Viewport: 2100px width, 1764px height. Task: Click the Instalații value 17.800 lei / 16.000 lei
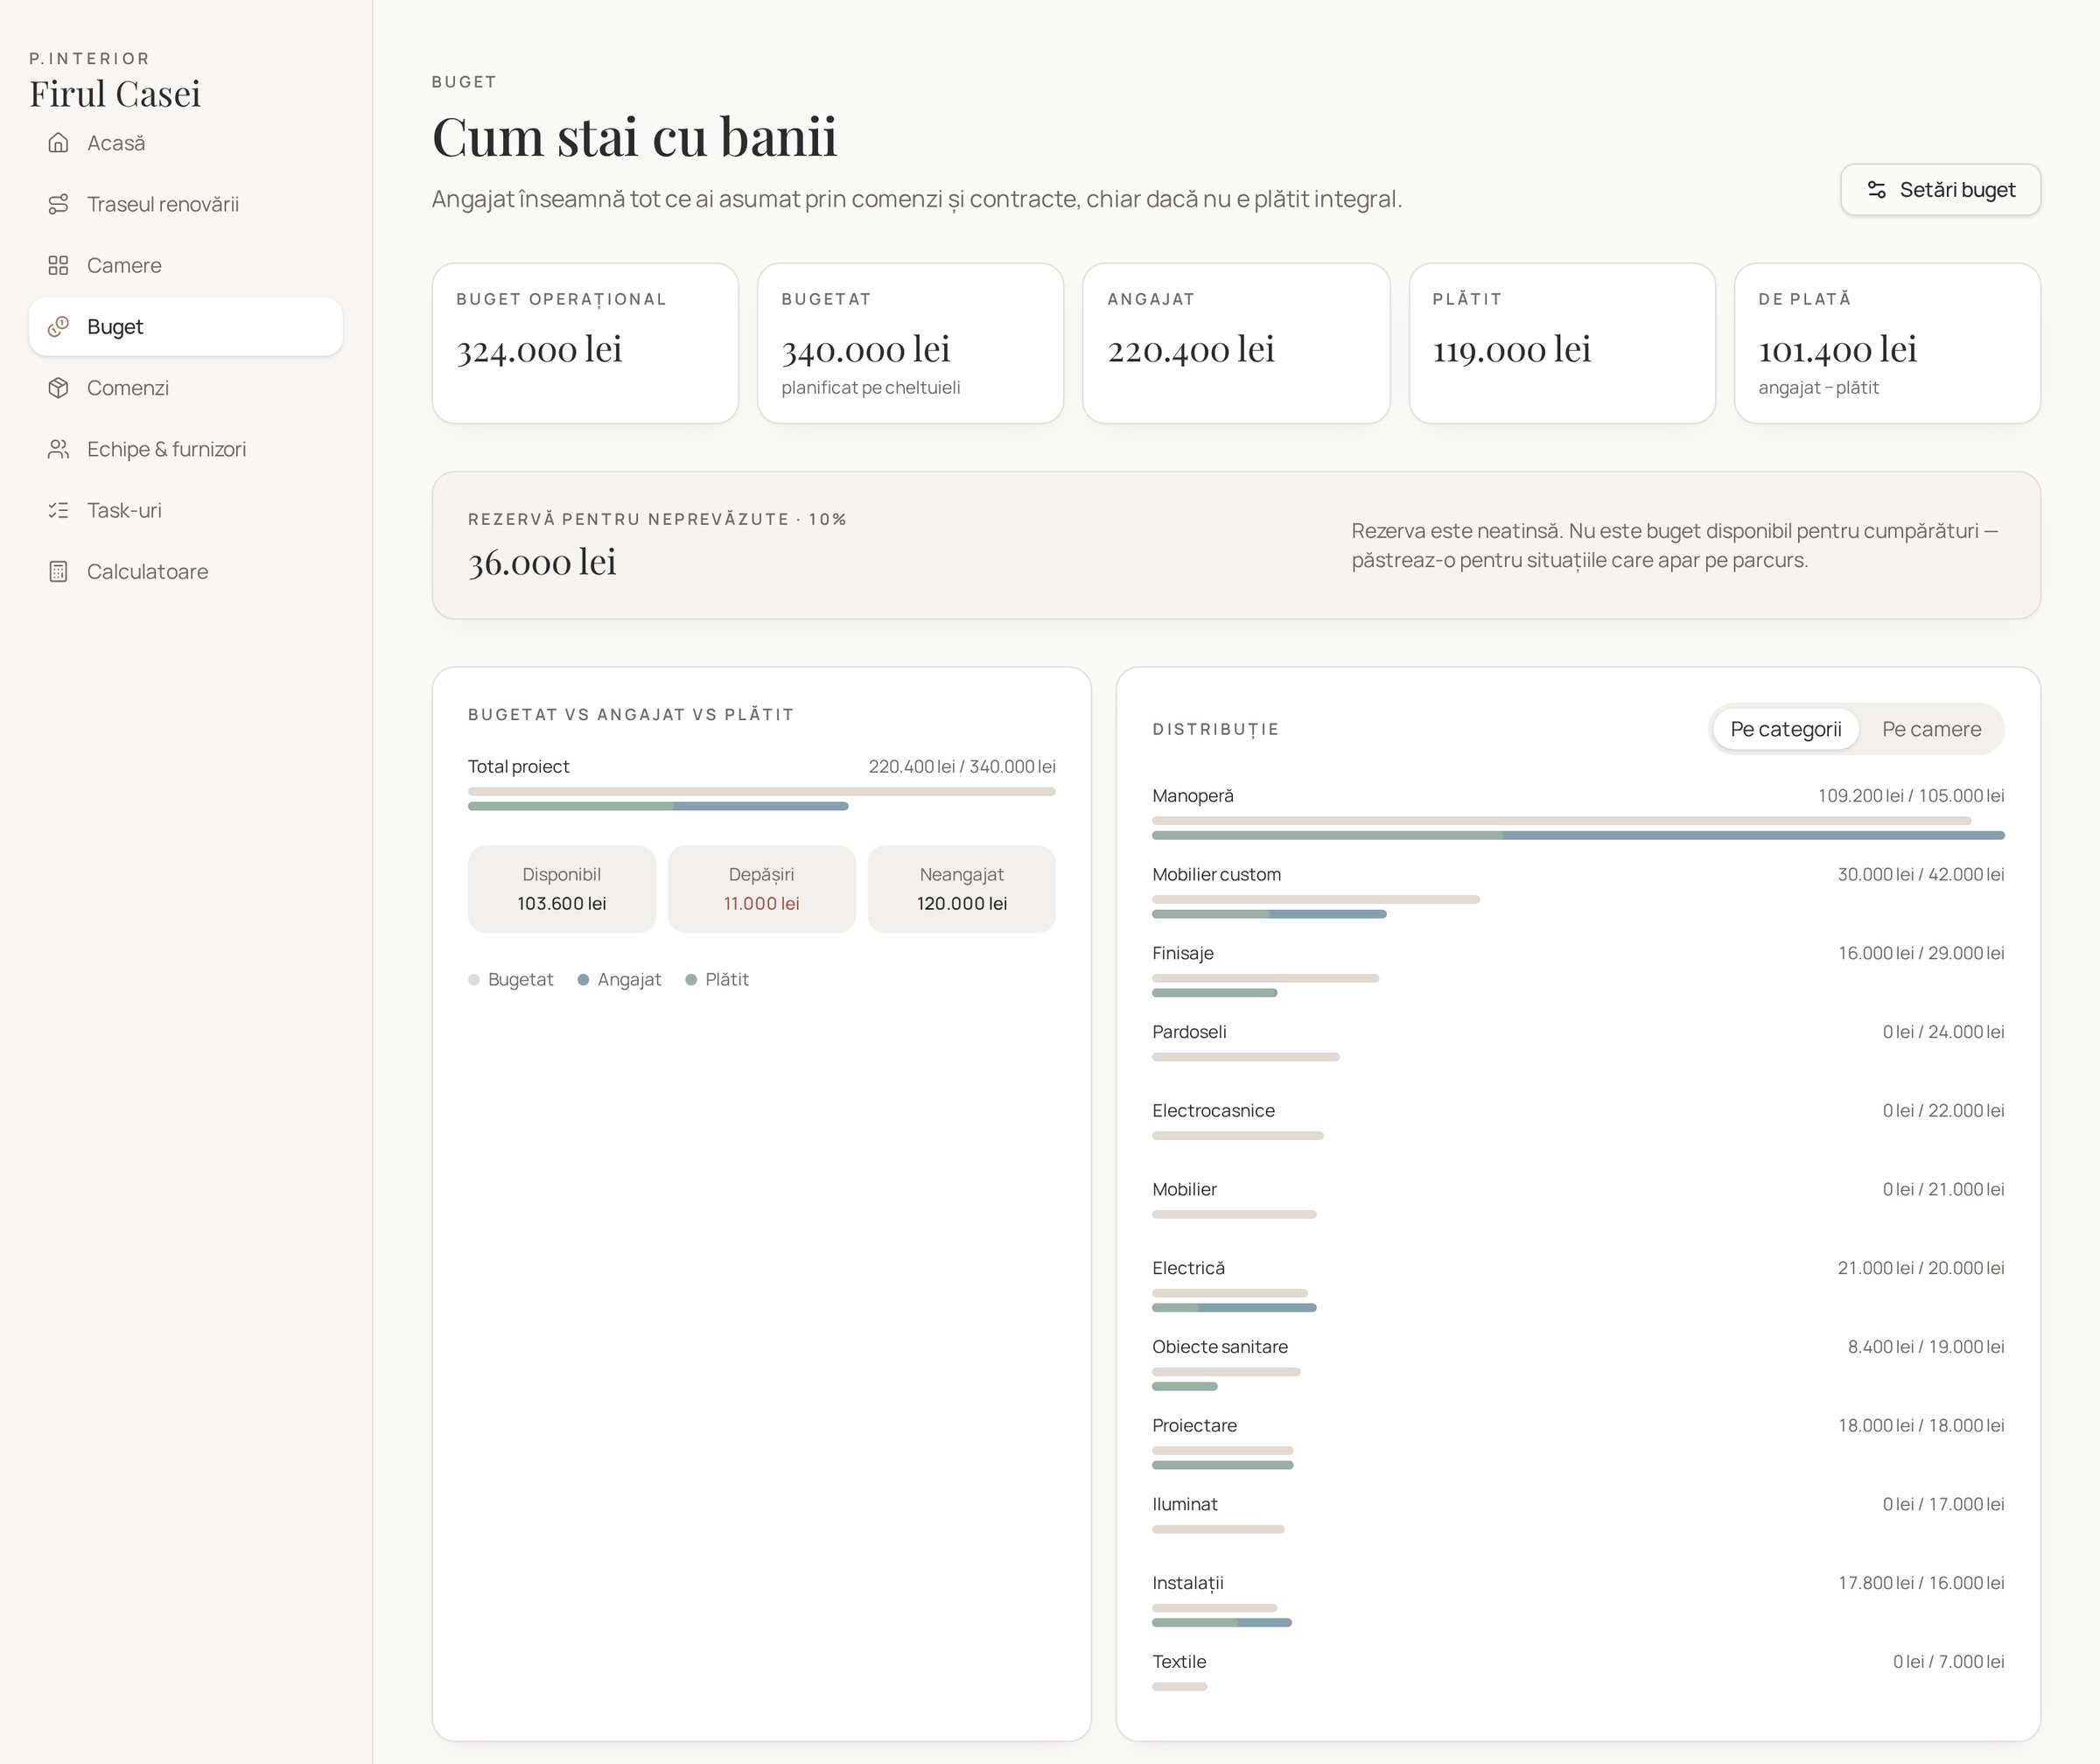pyautogui.click(x=1921, y=1583)
